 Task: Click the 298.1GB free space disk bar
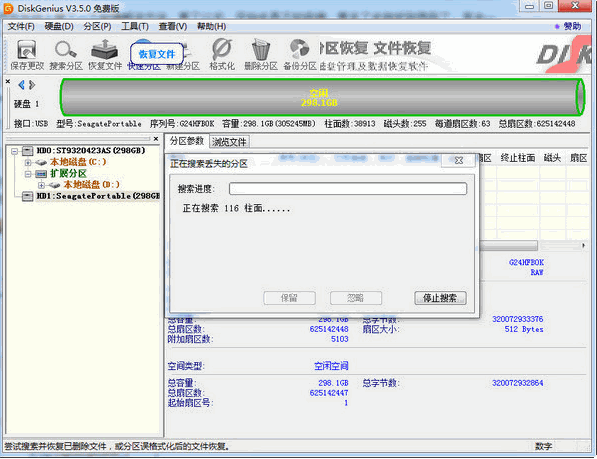coord(322,97)
